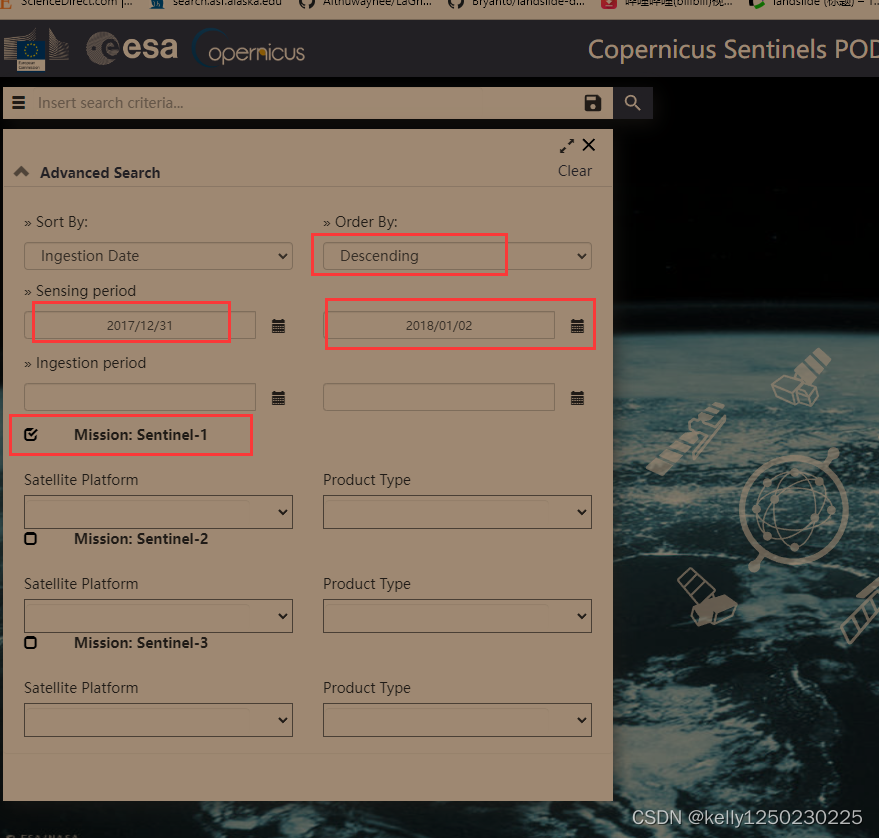Open Sentinel-3 Product Type dropdown
Screen dimensions: 879x838
click(457, 720)
